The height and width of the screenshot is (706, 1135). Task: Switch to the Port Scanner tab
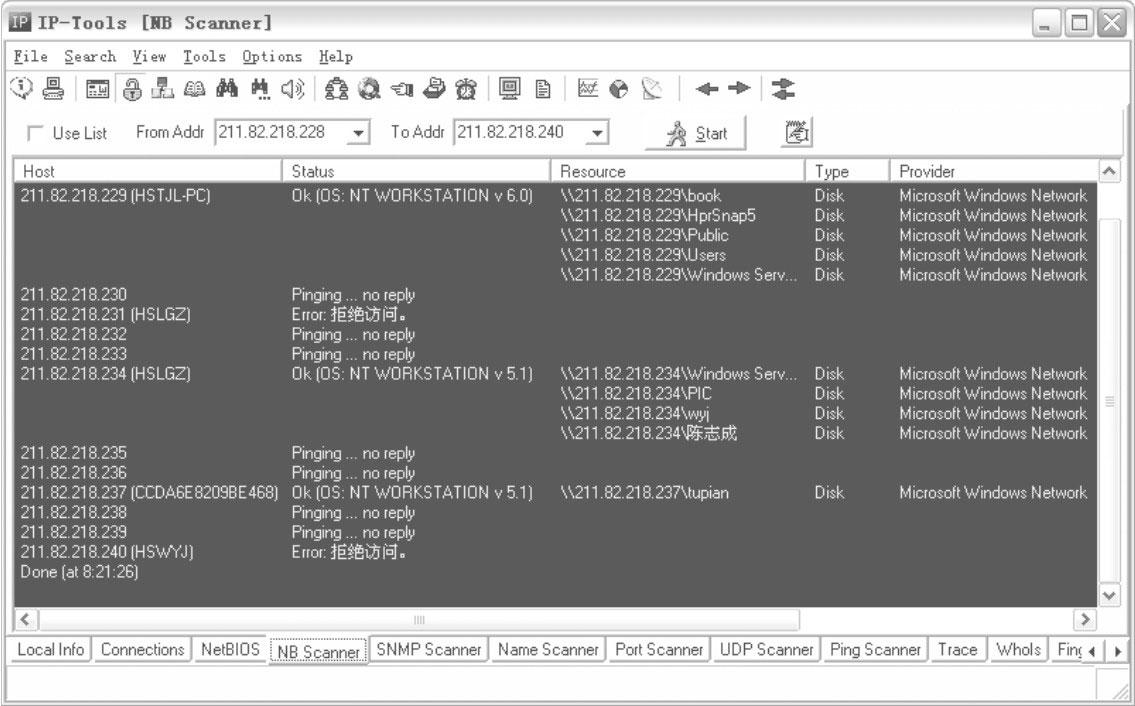(x=661, y=649)
